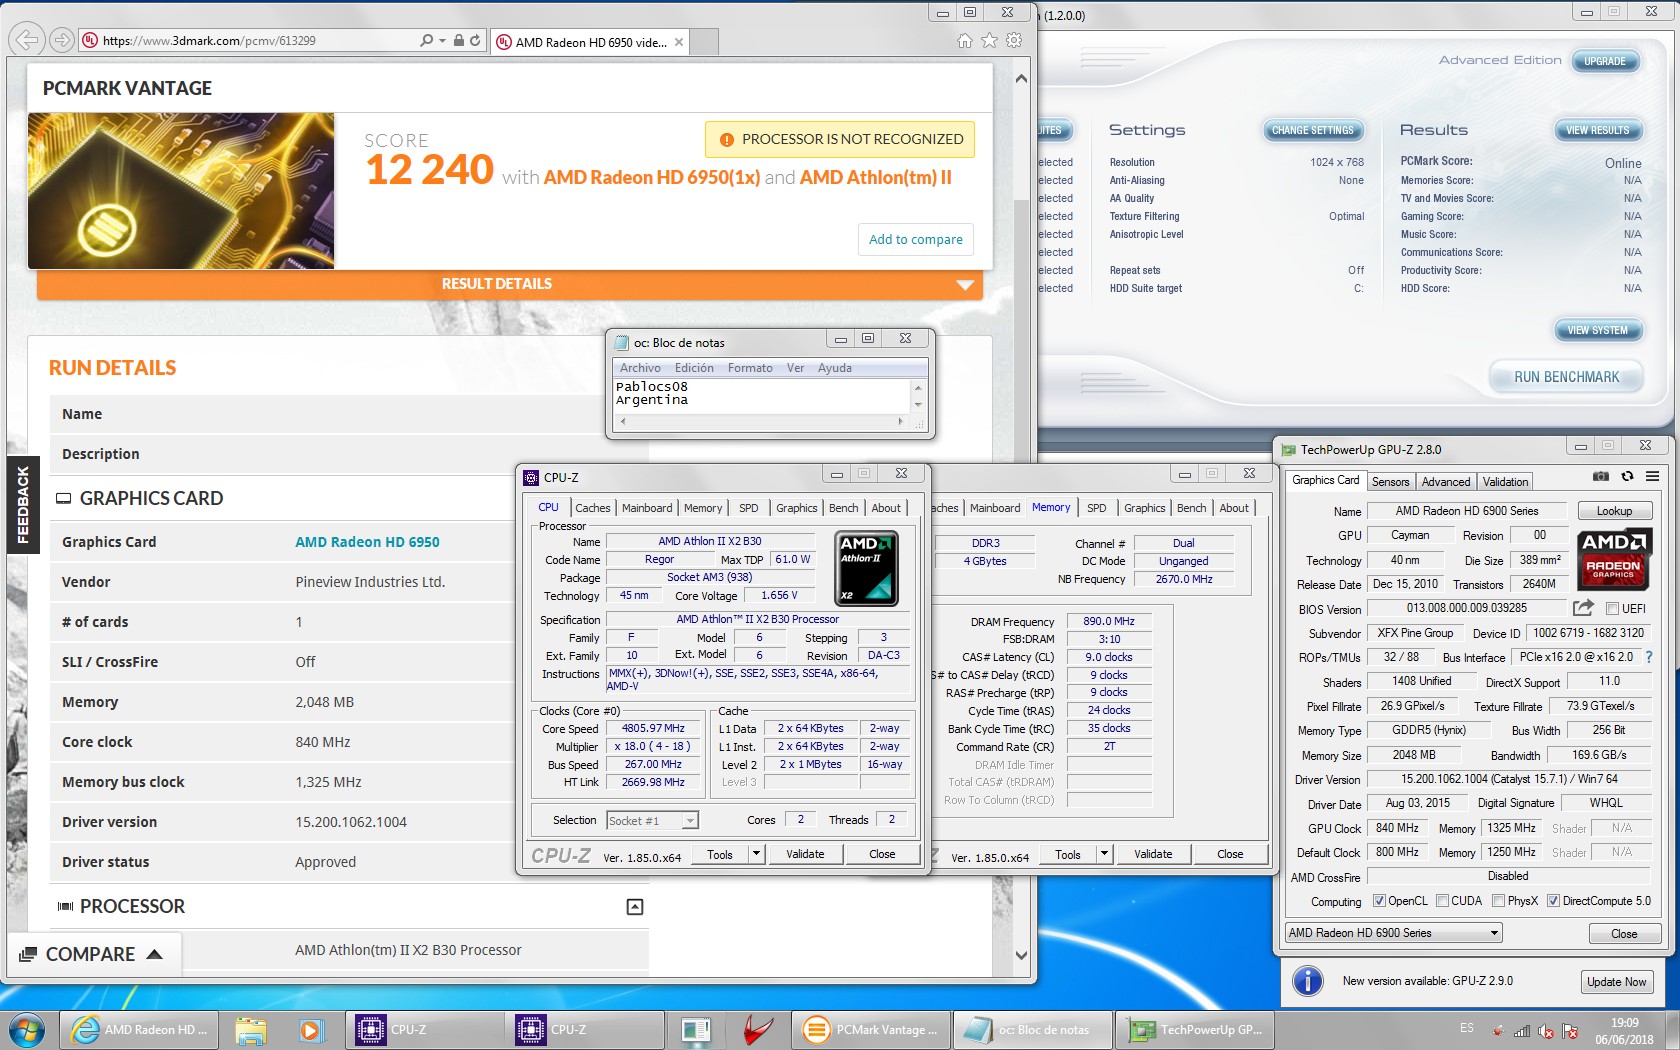The width and height of the screenshot is (1680, 1050).
Task: Close the AMD Radeon HD 6950 browser tab
Action: 679,42
